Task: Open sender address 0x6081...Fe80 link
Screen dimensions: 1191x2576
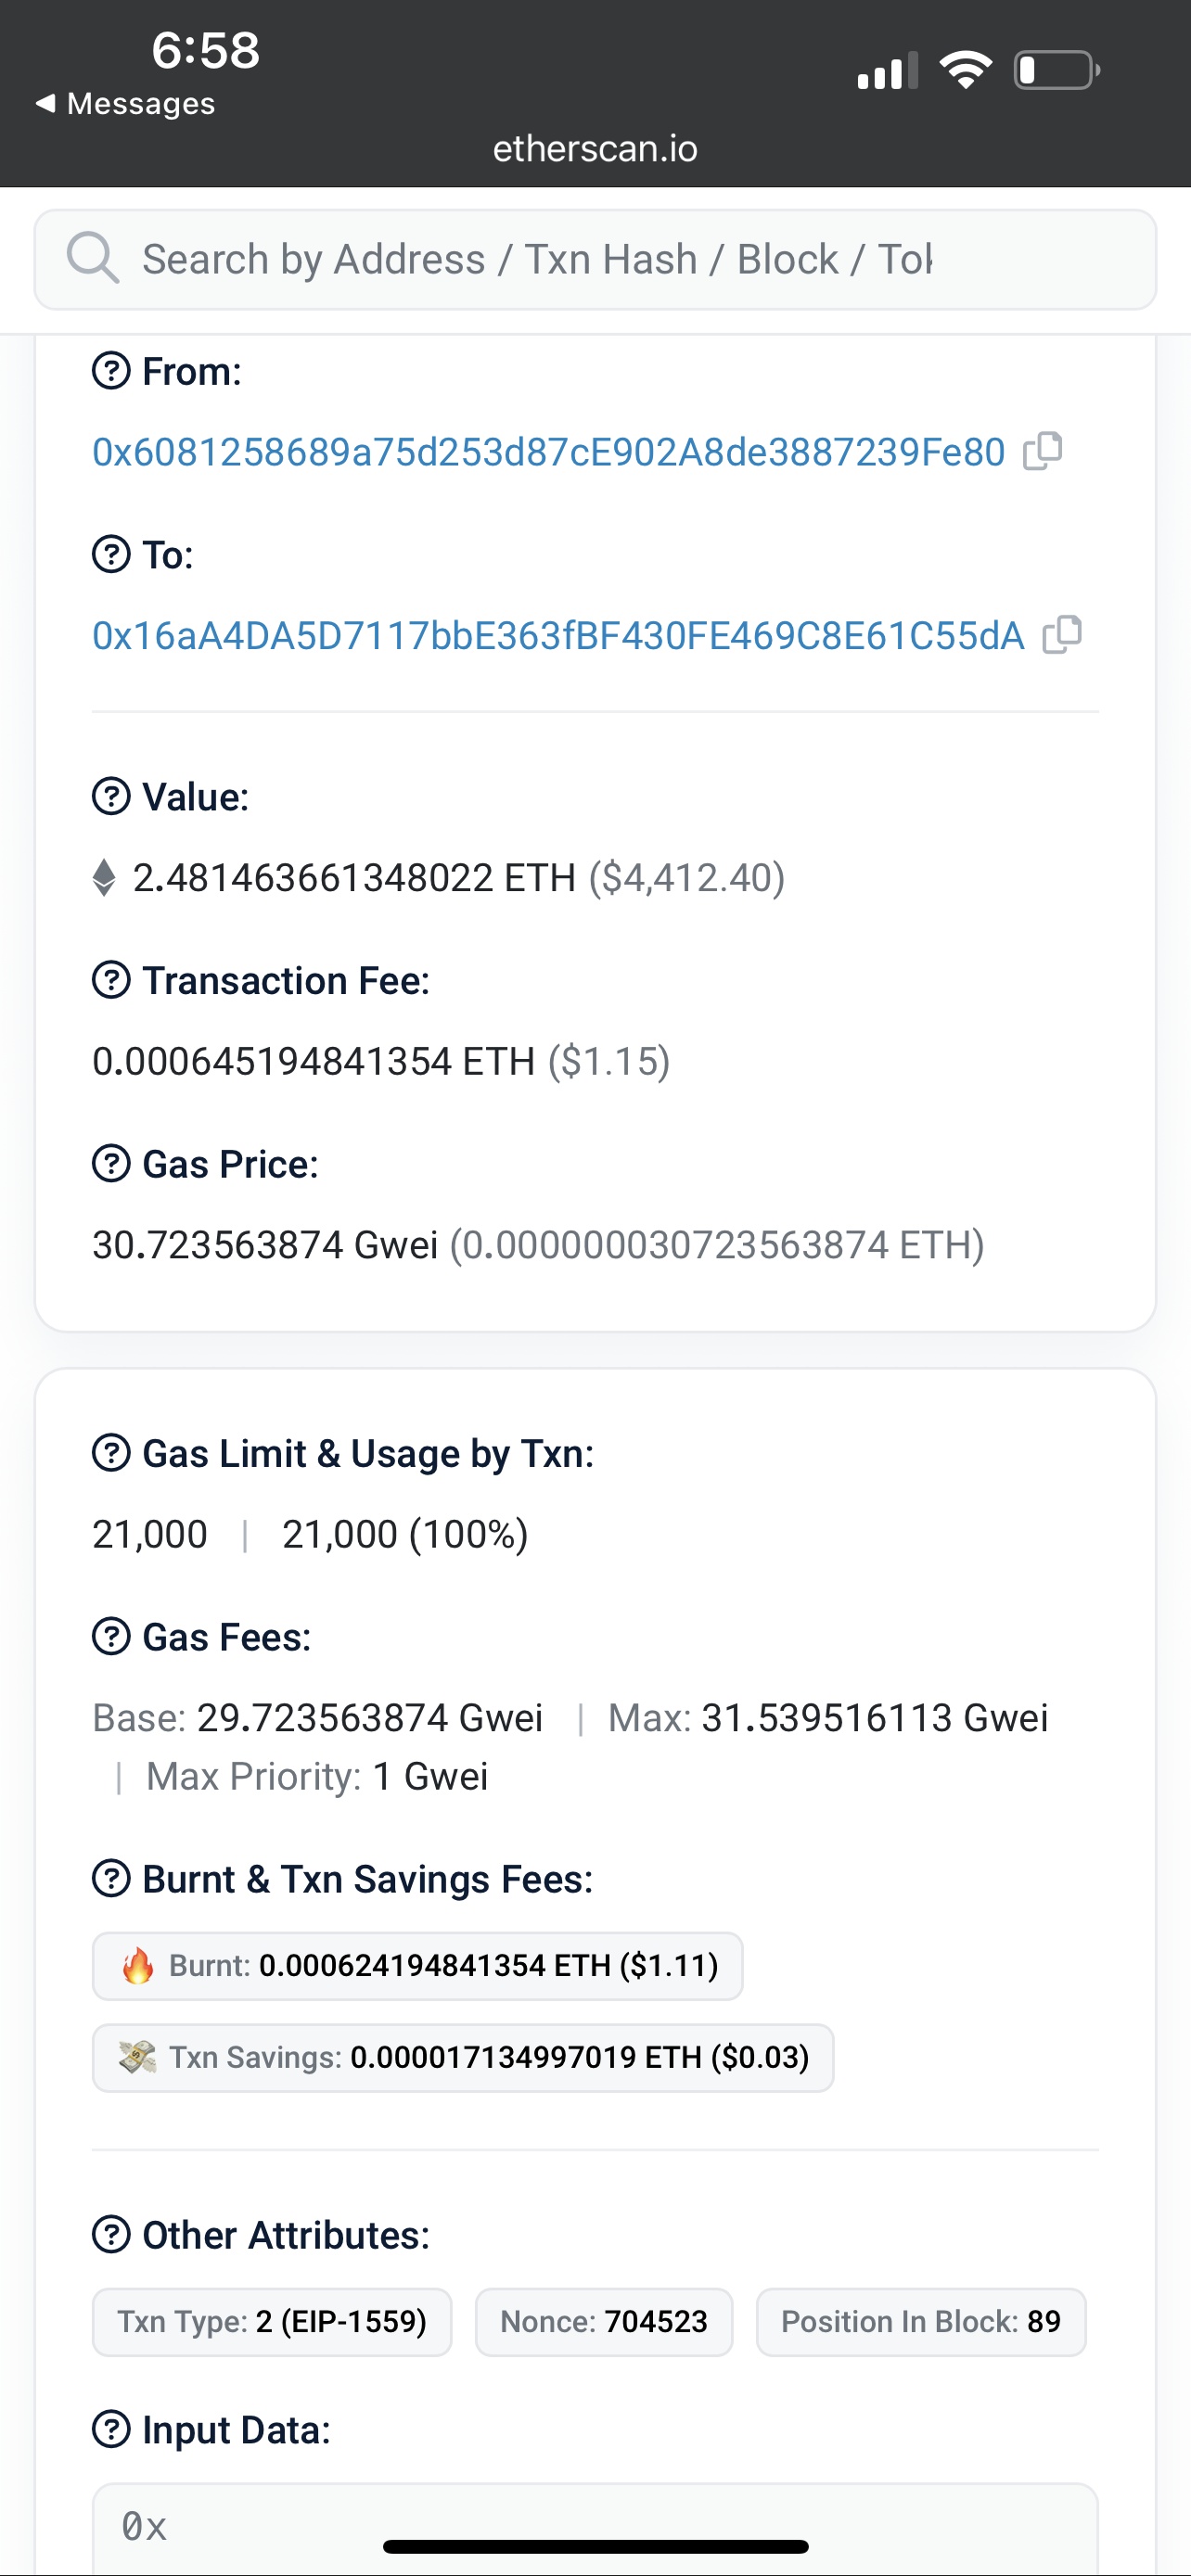Action: [x=548, y=452]
